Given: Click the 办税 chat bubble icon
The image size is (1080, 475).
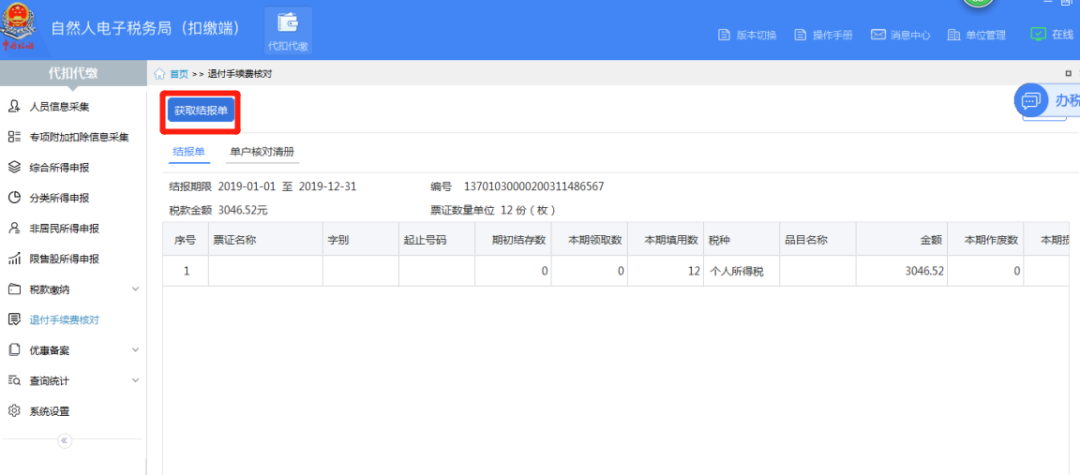Looking at the screenshot, I should (x=1031, y=100).
